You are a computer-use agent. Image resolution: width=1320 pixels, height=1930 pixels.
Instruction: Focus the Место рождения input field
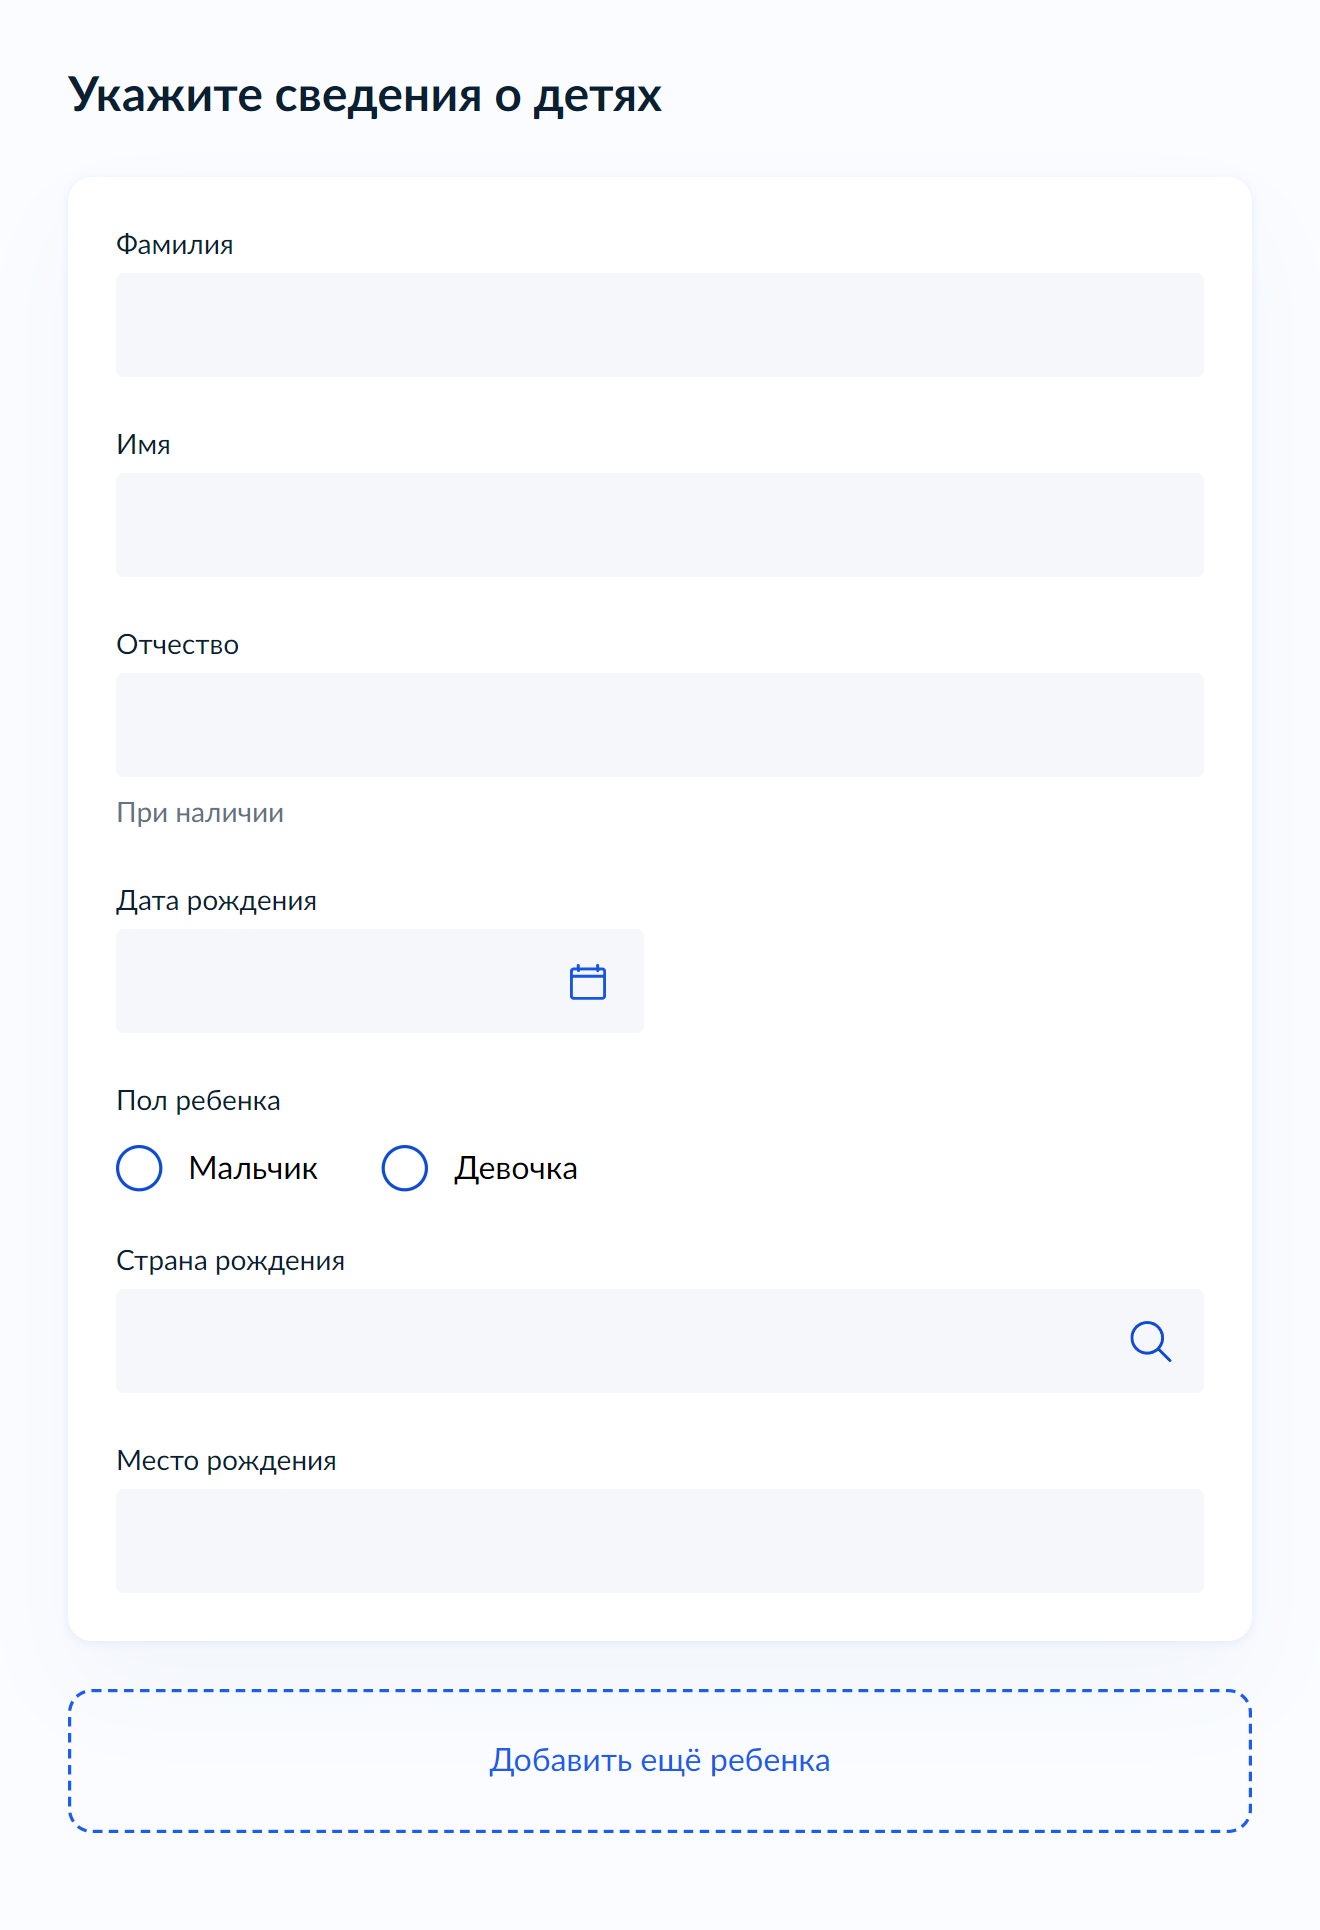[x=660, y=1541]
